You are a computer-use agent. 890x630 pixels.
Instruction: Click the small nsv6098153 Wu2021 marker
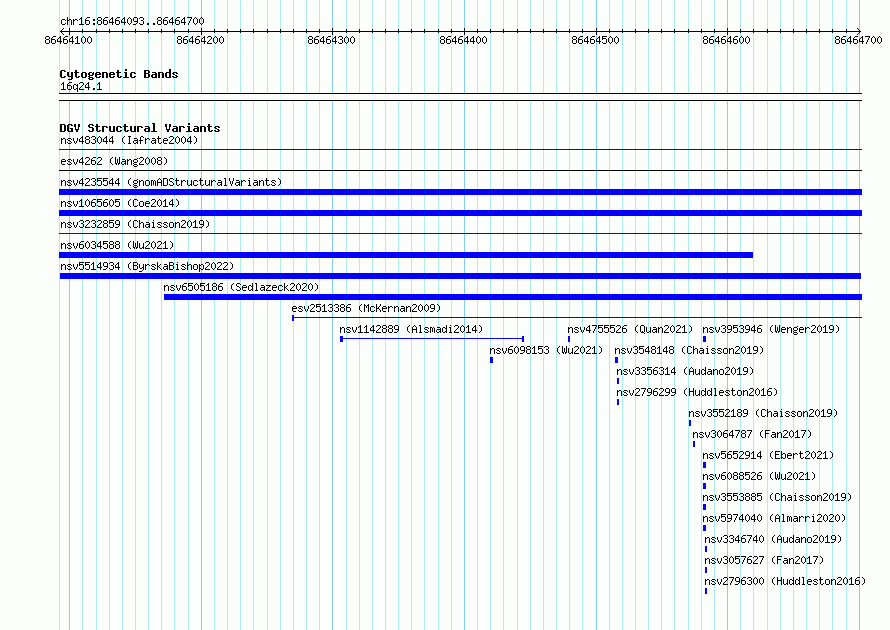492,360
